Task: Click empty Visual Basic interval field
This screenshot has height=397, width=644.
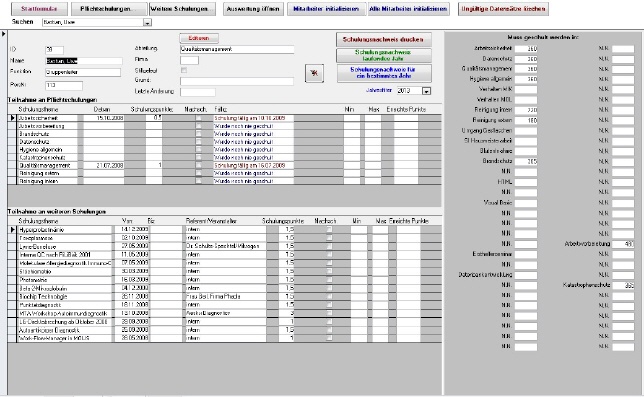Action: [x=526, y=203]
